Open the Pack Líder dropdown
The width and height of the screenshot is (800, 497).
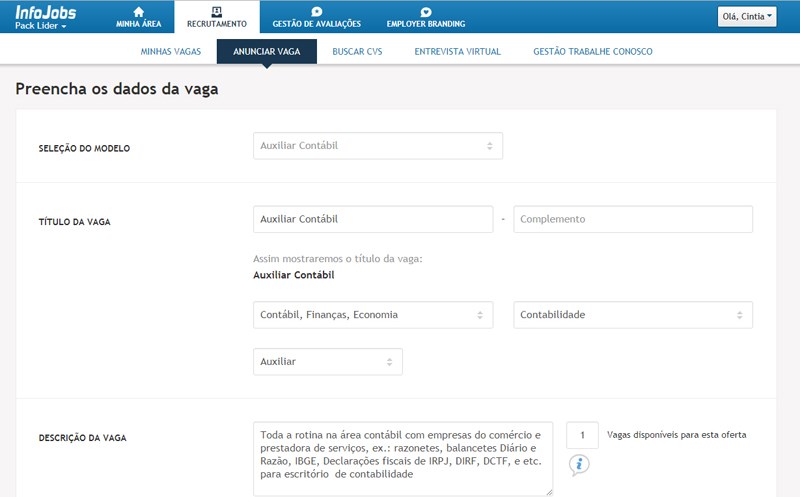coord(41,26)
